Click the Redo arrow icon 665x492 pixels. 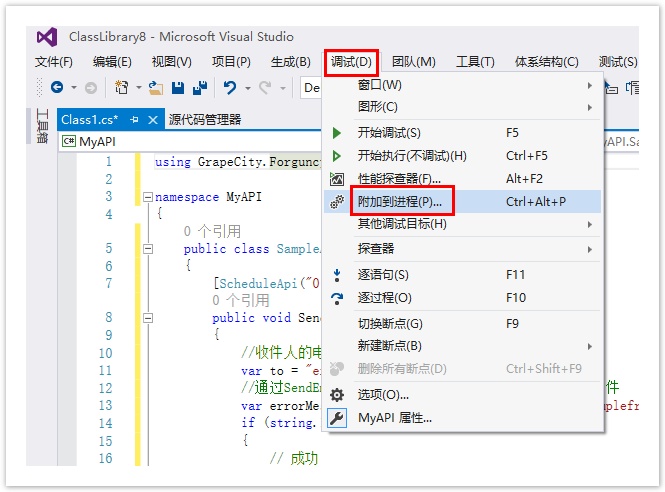(265, 88)
